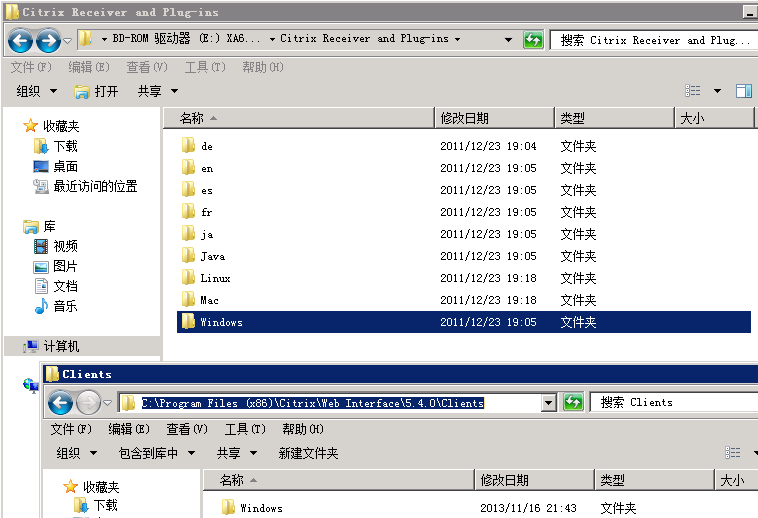Click 新建文件夹 new folder button

(308, 453)
